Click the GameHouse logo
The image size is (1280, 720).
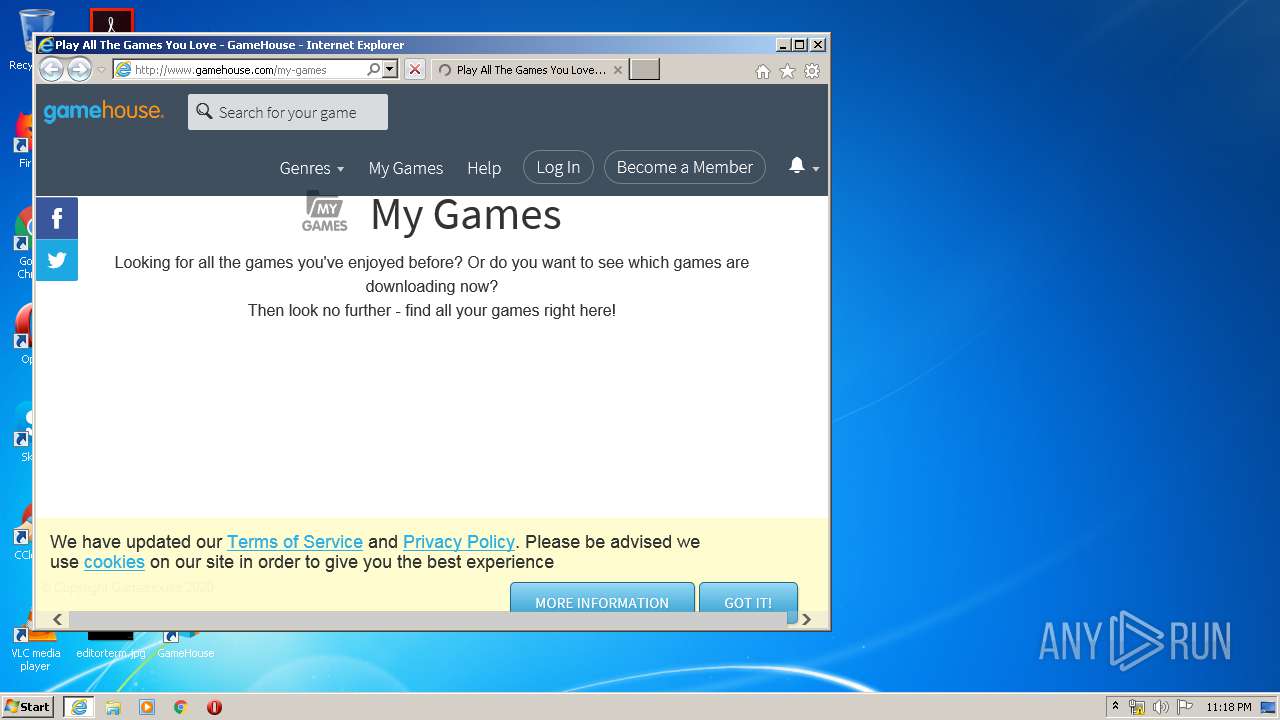coord(103,111)
